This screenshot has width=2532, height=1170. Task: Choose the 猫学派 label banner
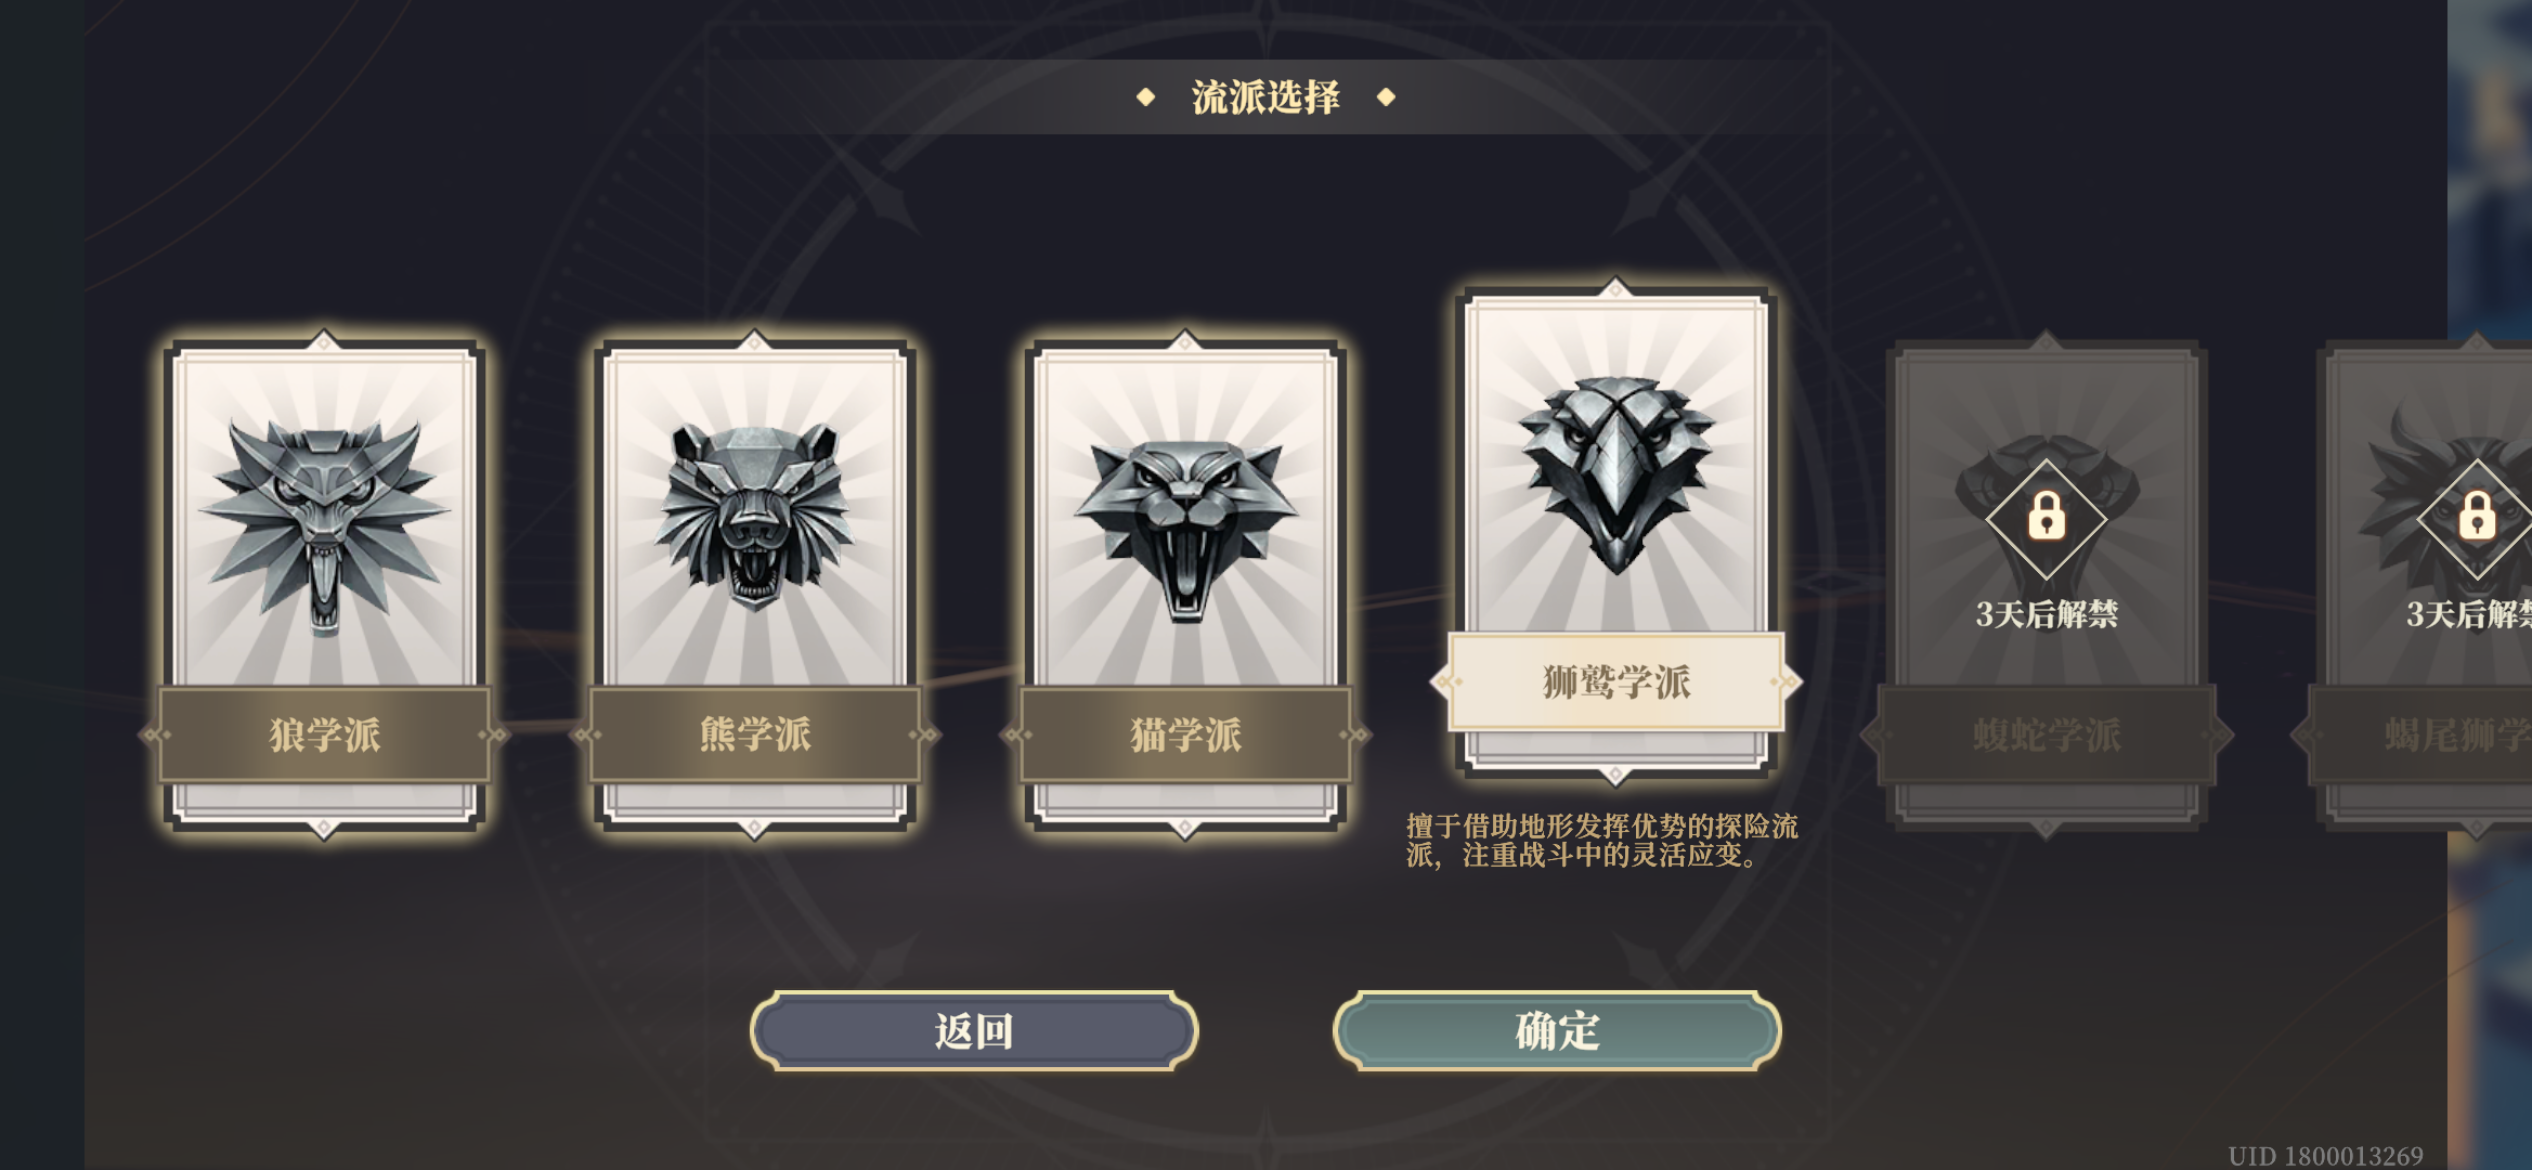[1185, 734]
